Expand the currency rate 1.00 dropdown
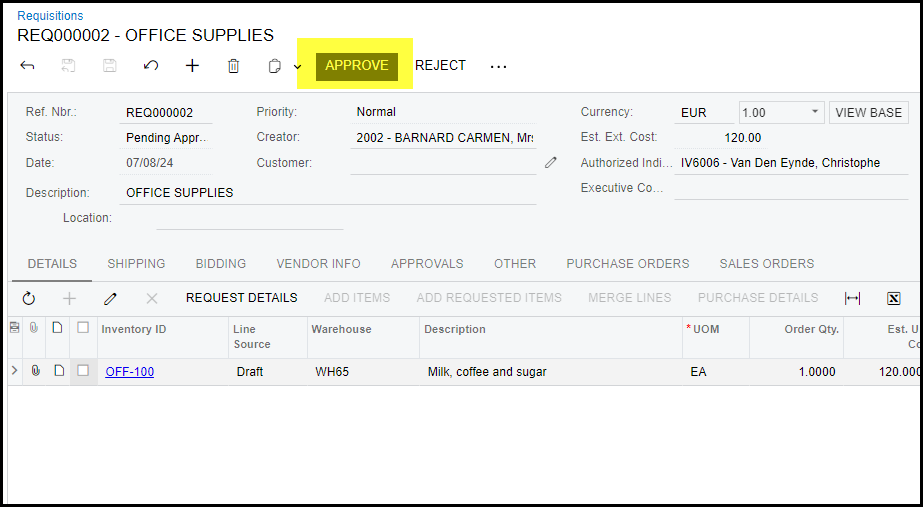Viewport: 923px width, 507px height. 814,112
